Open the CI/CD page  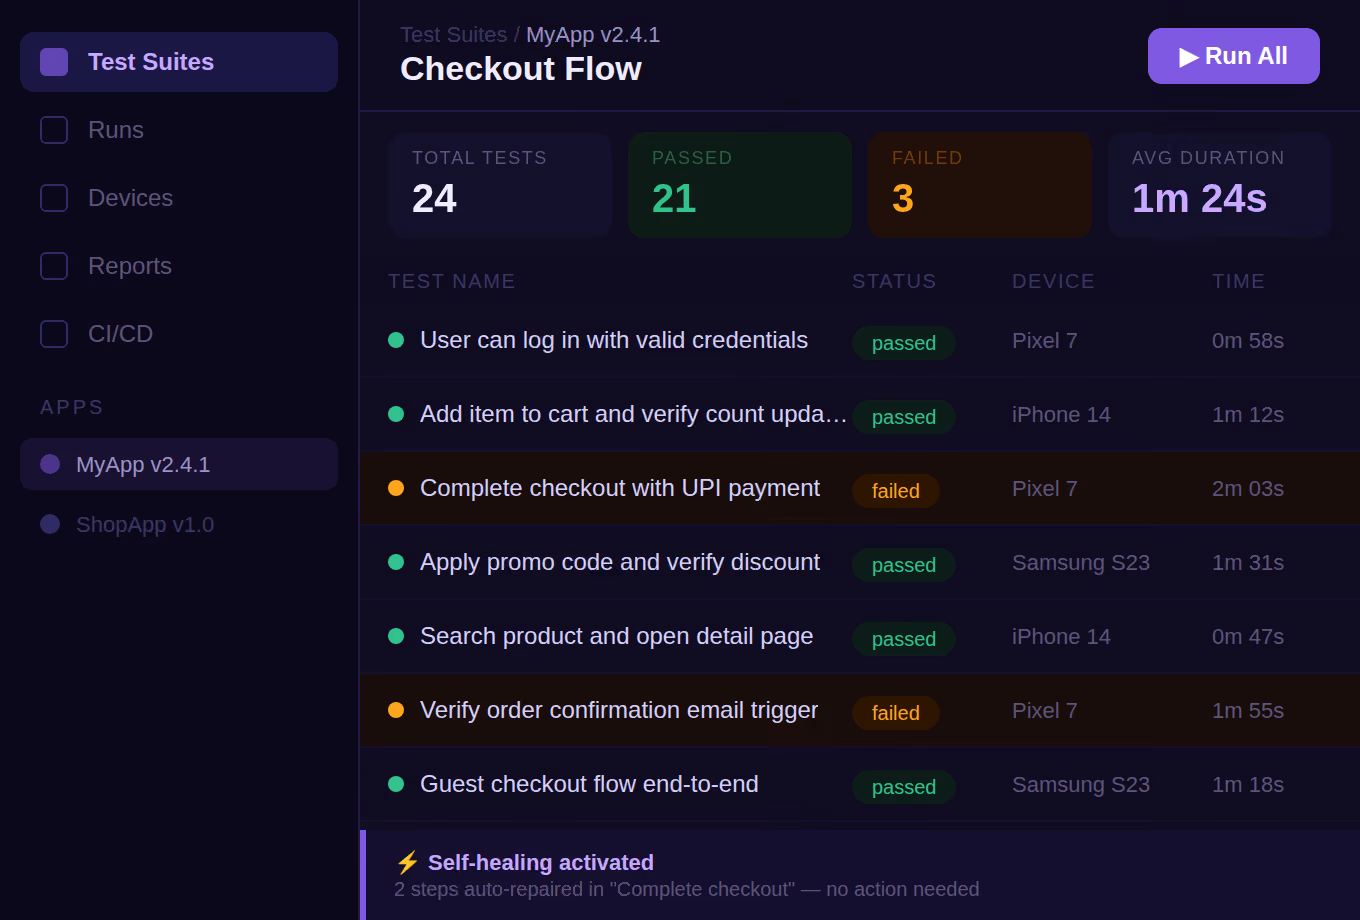[x=179, y=334]
